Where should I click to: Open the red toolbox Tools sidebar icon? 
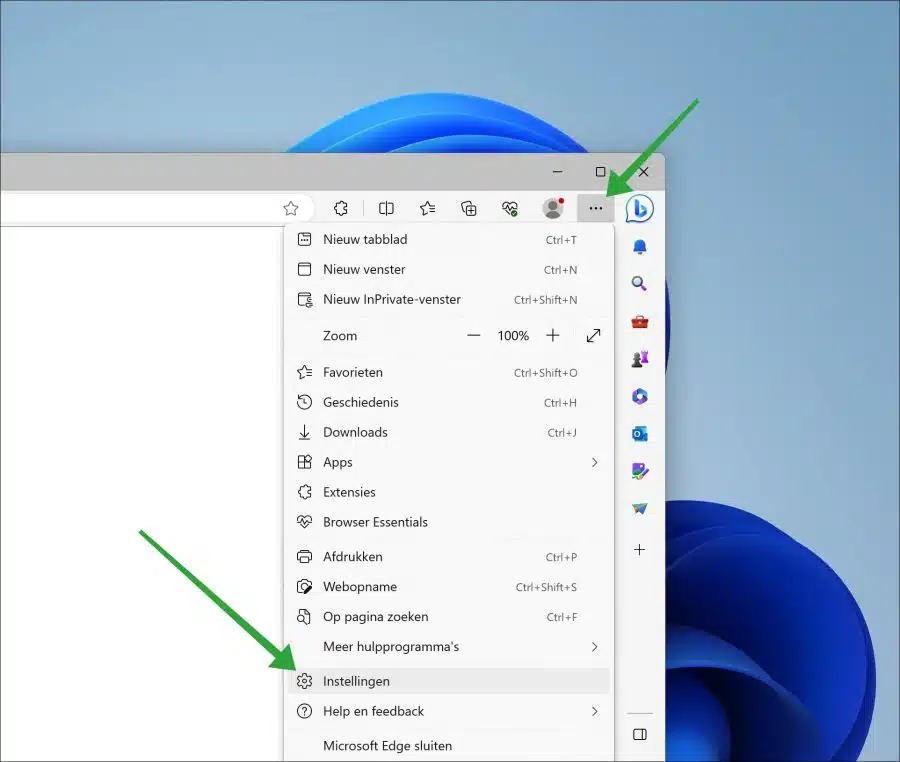click(639, 322)
